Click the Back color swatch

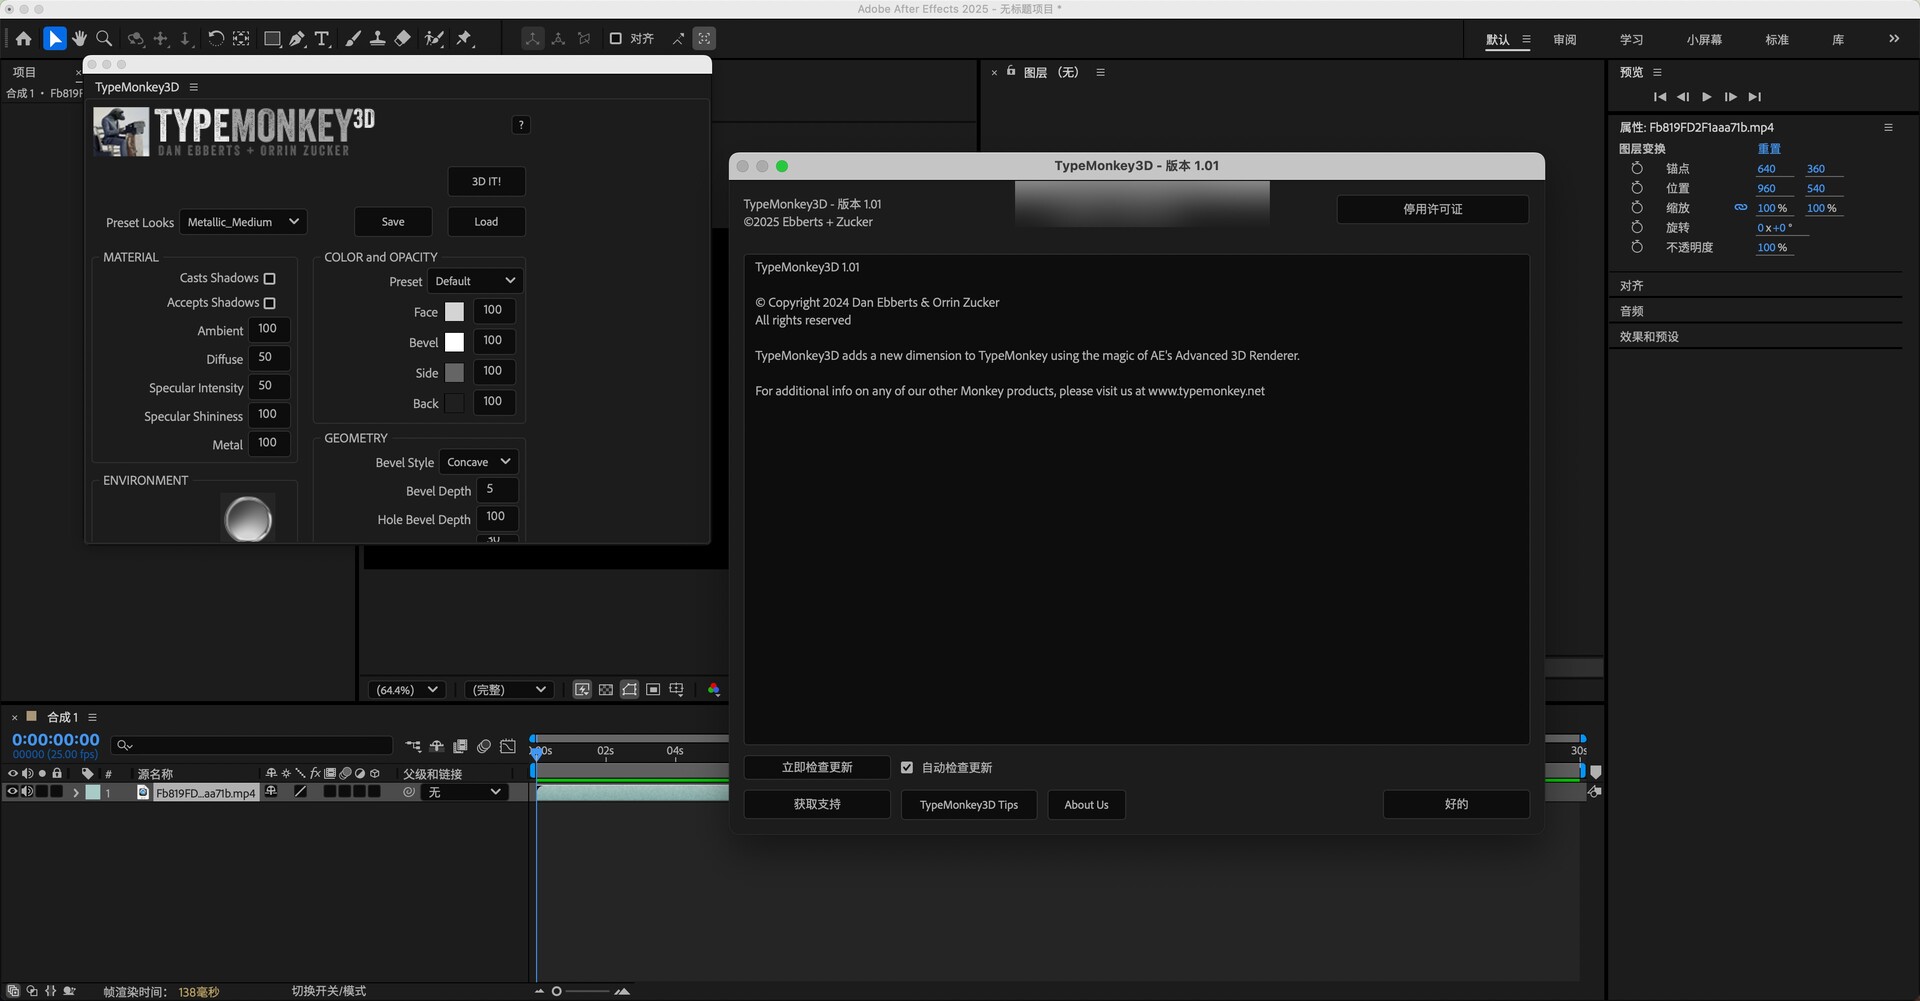point(454,403)
